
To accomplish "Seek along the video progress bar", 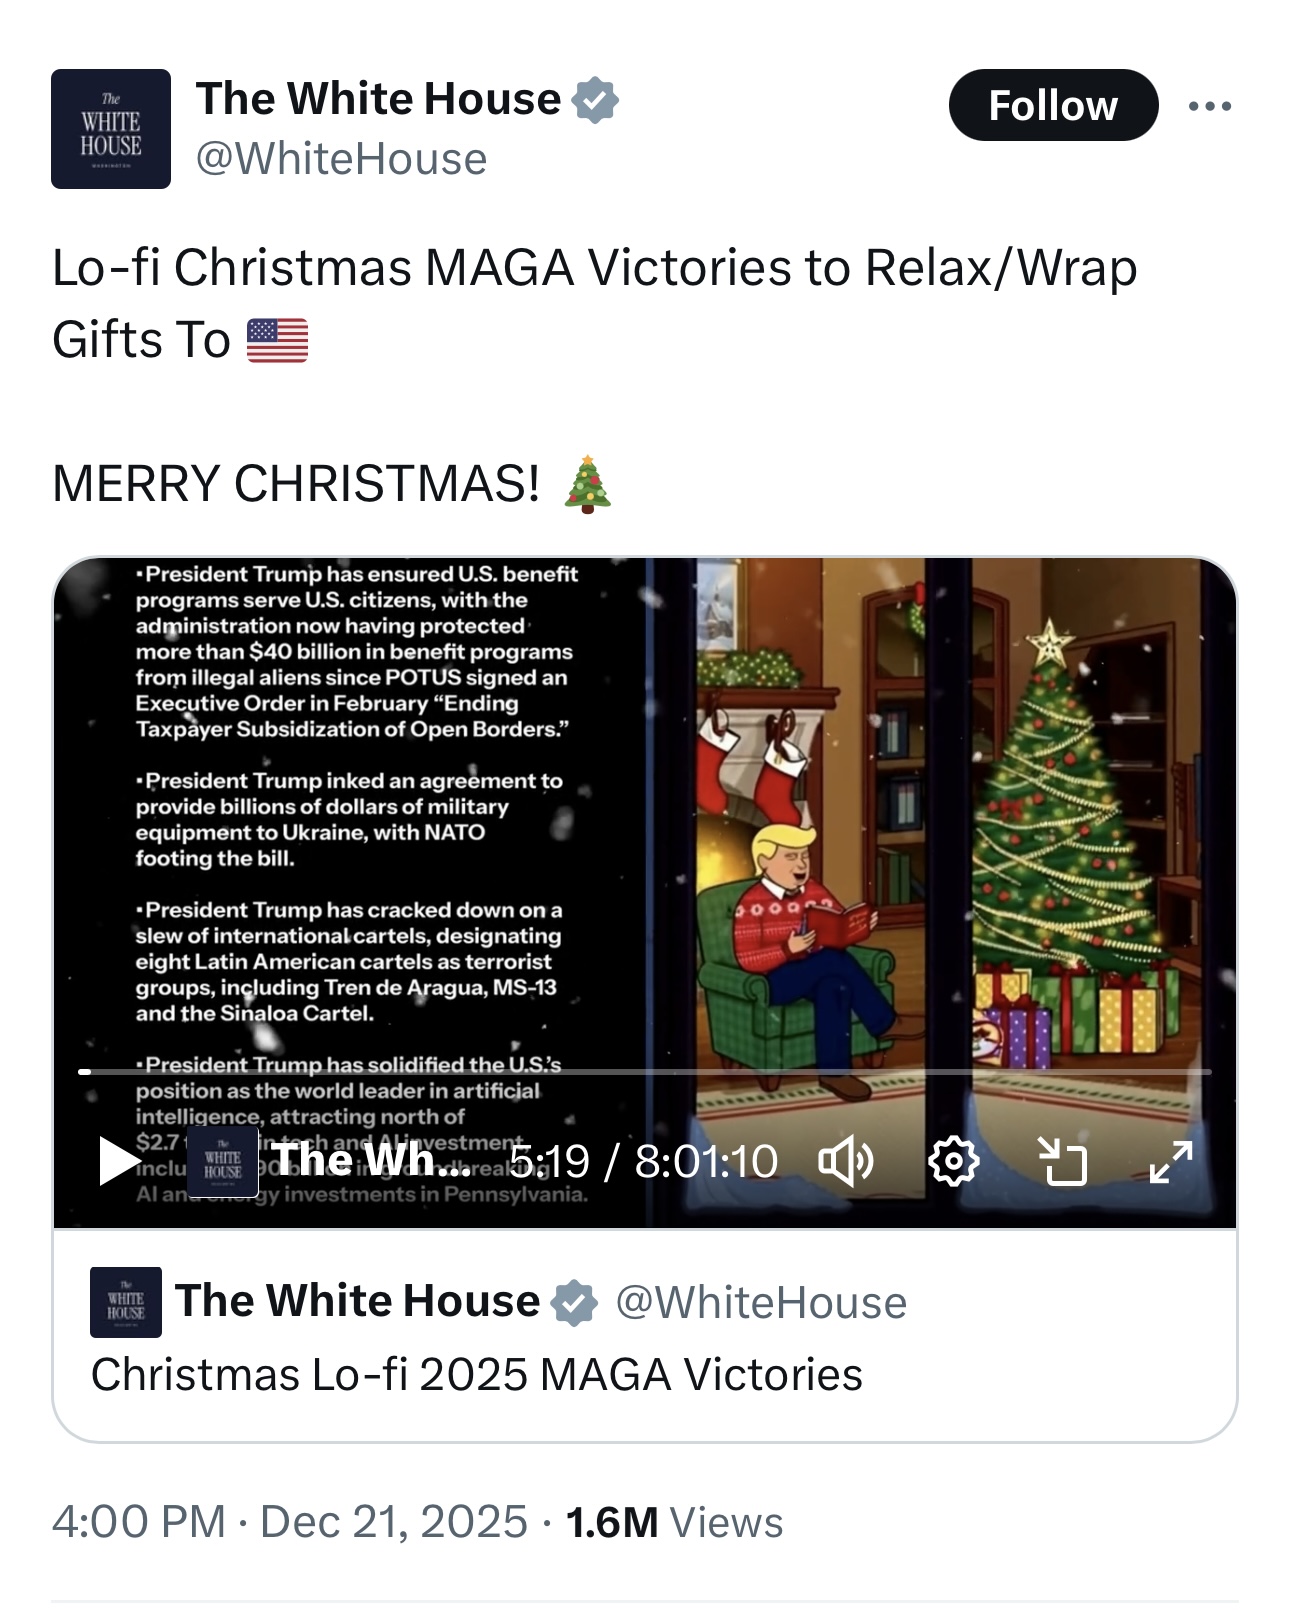I will pyautogui.click(x=645, y=1071).
